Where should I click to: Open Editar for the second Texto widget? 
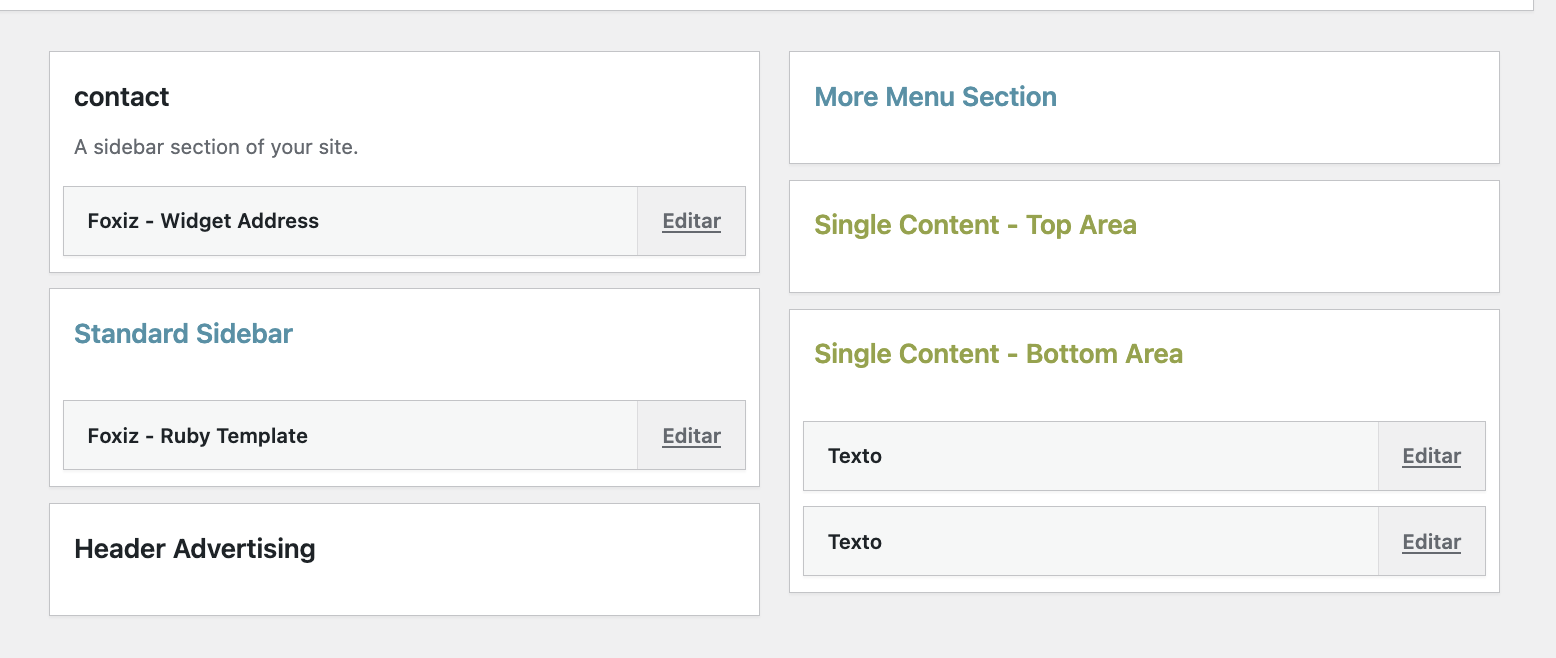click(x=1431, y=542)
